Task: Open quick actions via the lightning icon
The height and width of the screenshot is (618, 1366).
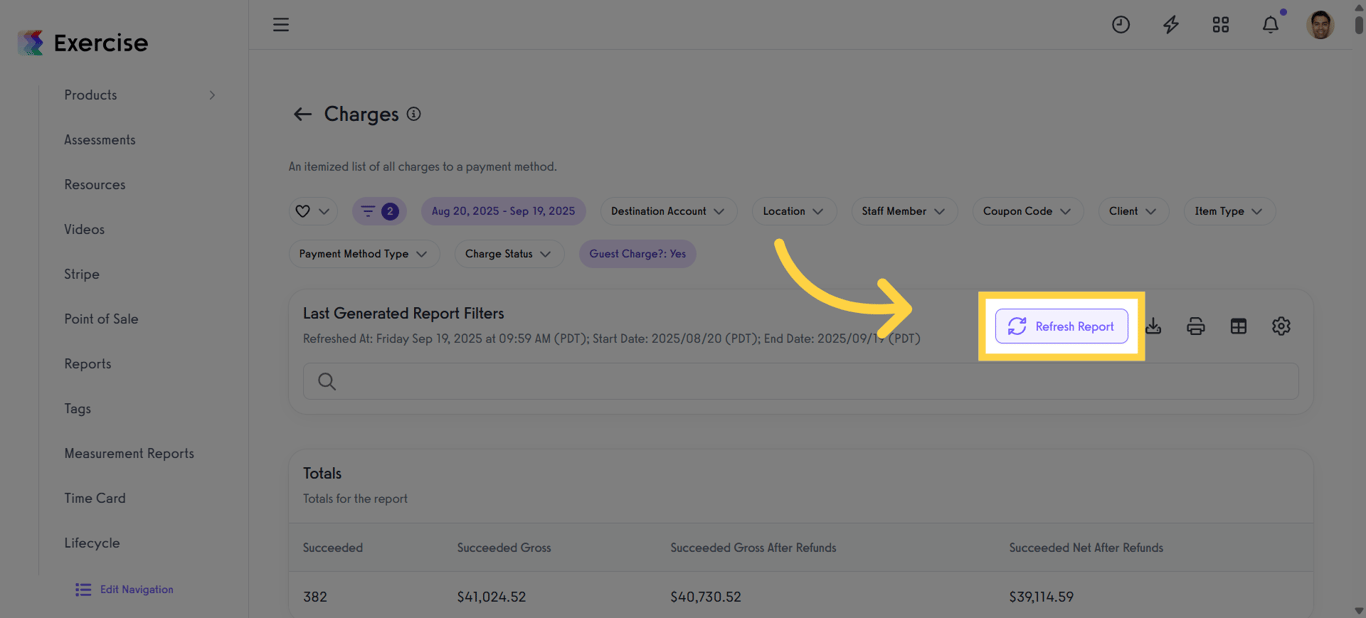Action: [x=1170, y=24]
